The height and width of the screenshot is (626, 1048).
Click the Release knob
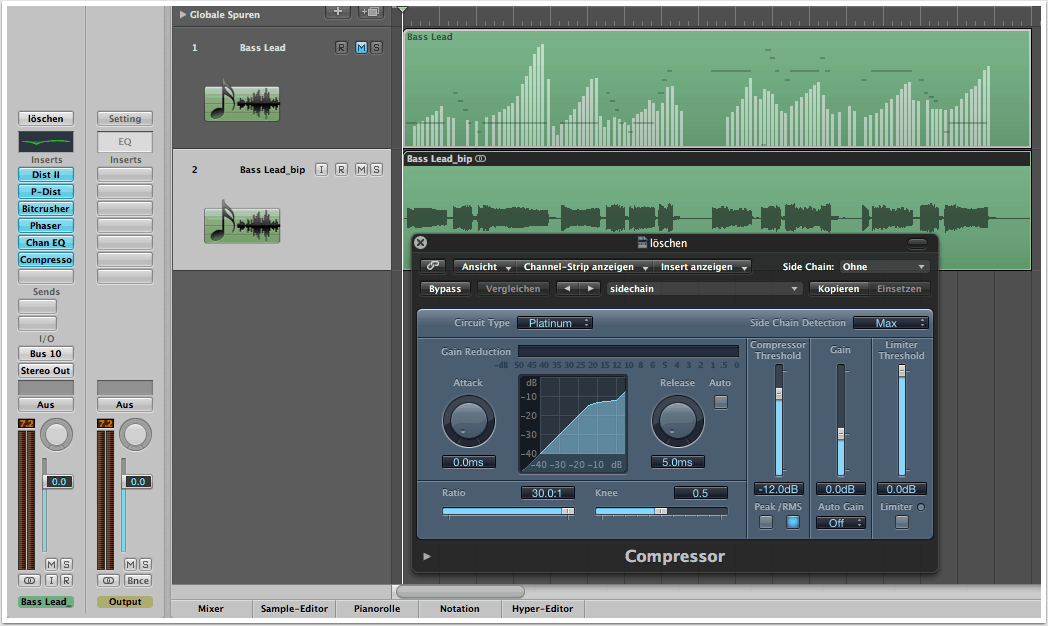pos(677,421)
